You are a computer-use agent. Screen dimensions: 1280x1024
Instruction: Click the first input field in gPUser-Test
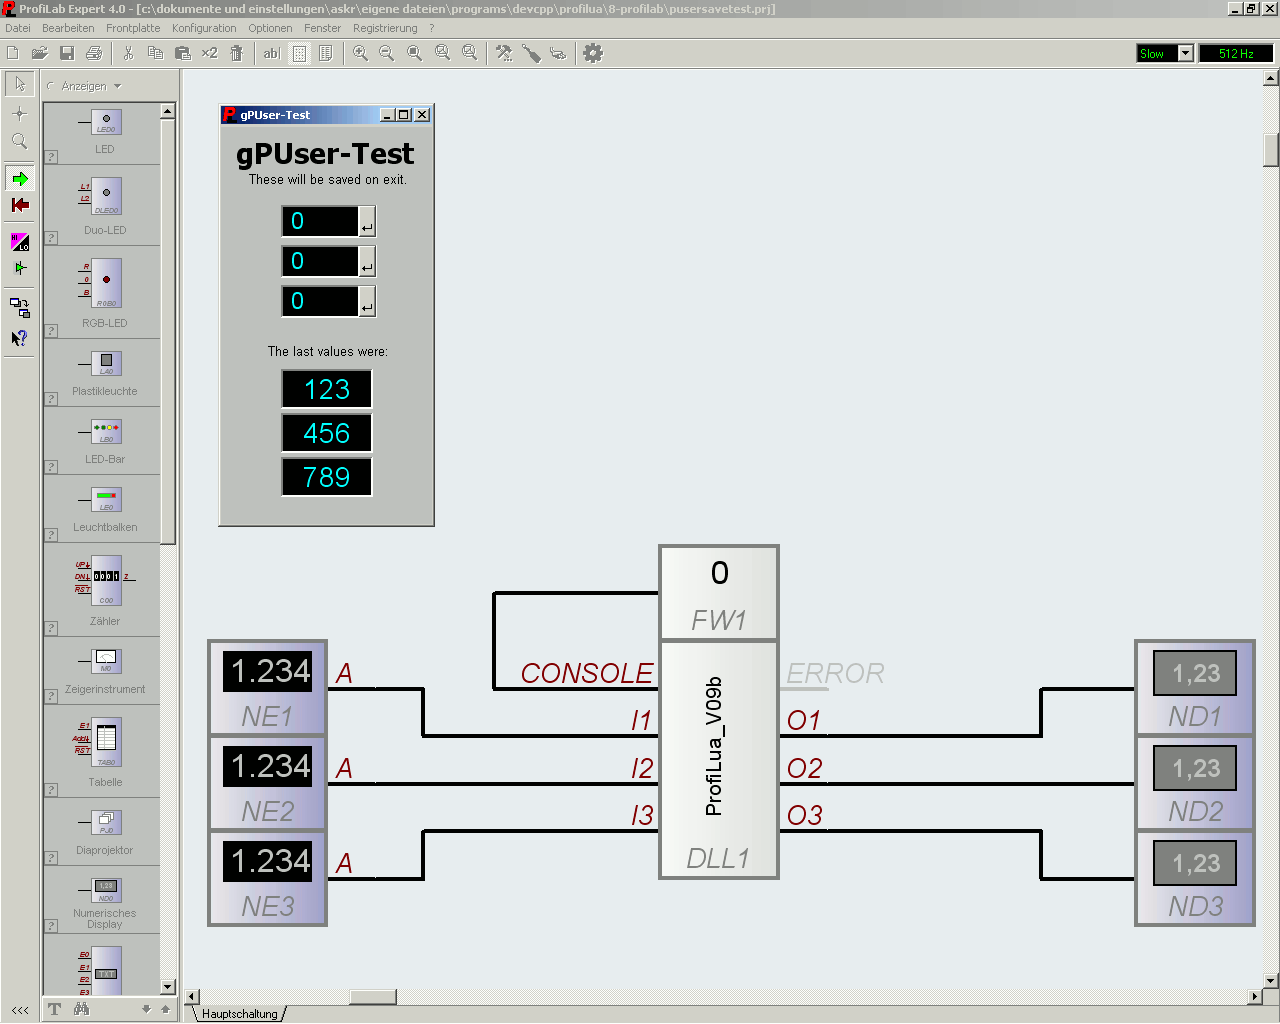click(320, 221)
